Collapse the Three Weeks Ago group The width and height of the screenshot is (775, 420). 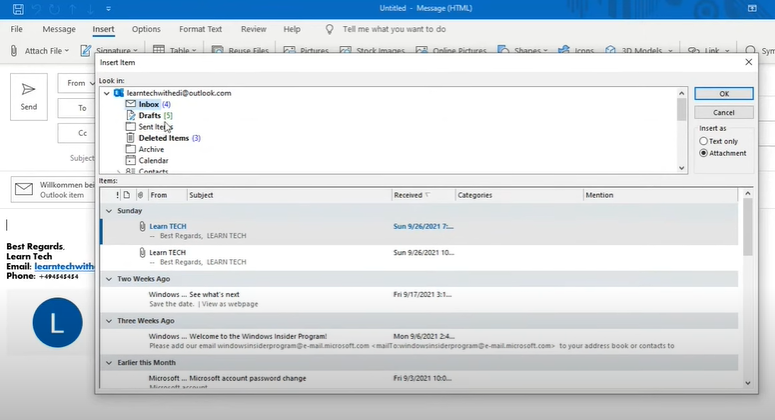point(109,321)
